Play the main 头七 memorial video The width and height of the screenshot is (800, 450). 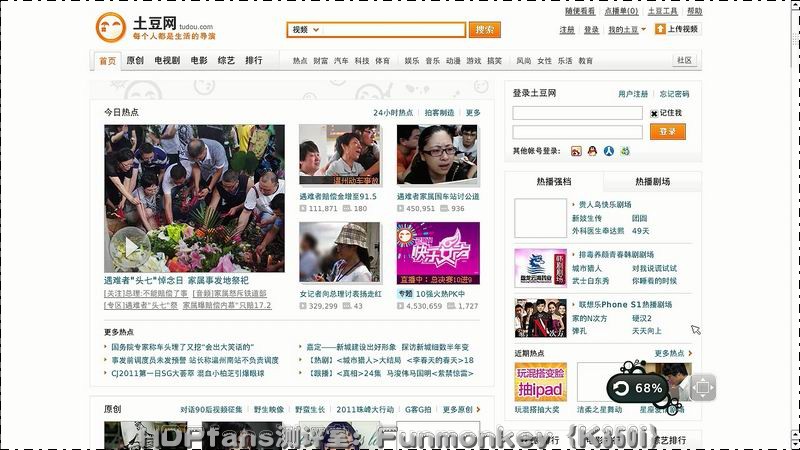tap(131, 247)
